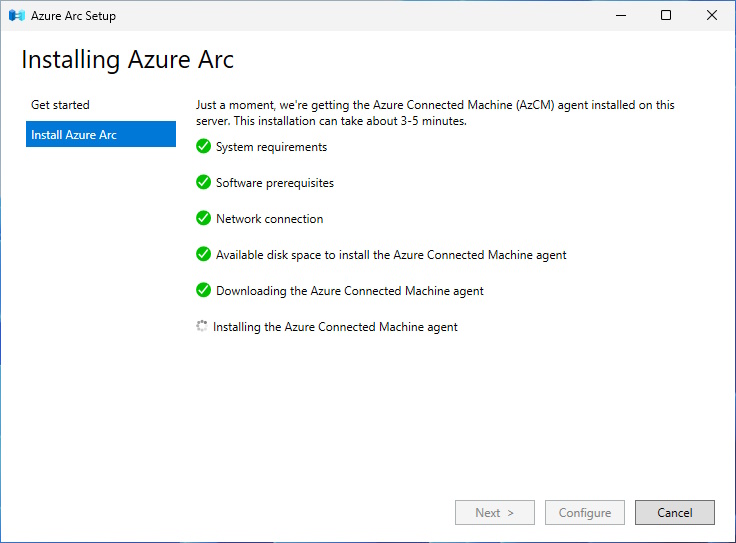The width and height of the screenshot is (736, 543).
Task: Cancel the Azure Arc installation
Action: point(675,512)
